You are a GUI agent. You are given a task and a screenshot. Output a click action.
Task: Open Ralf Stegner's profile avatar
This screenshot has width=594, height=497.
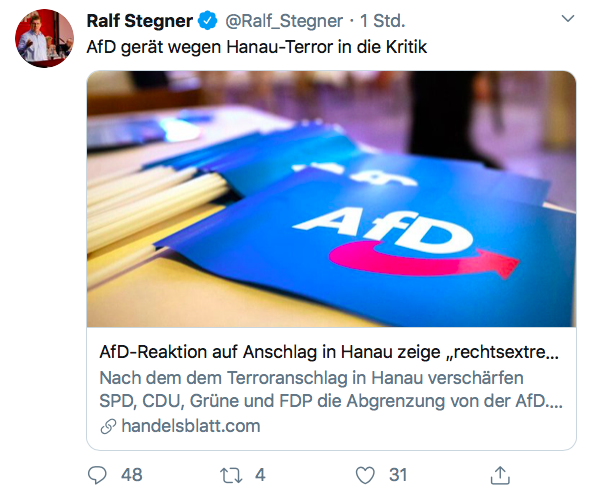44,38
